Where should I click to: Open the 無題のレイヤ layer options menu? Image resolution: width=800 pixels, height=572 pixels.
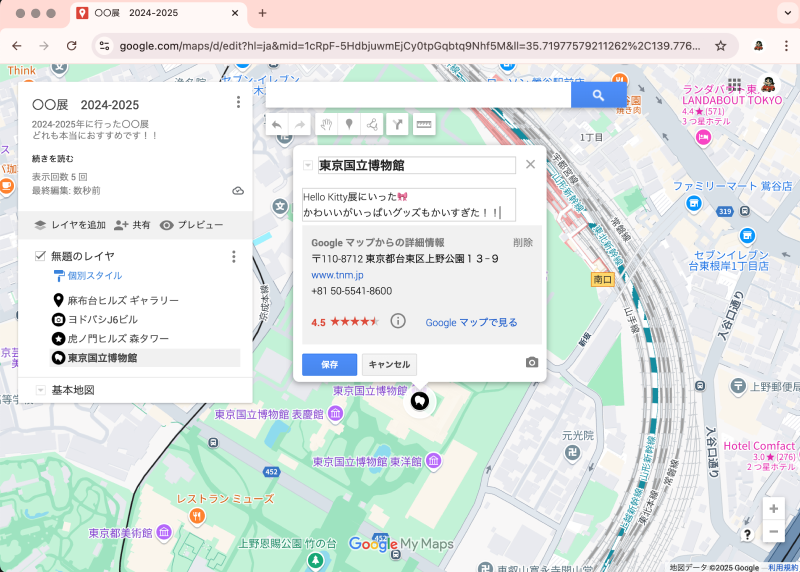coord(234,256)
